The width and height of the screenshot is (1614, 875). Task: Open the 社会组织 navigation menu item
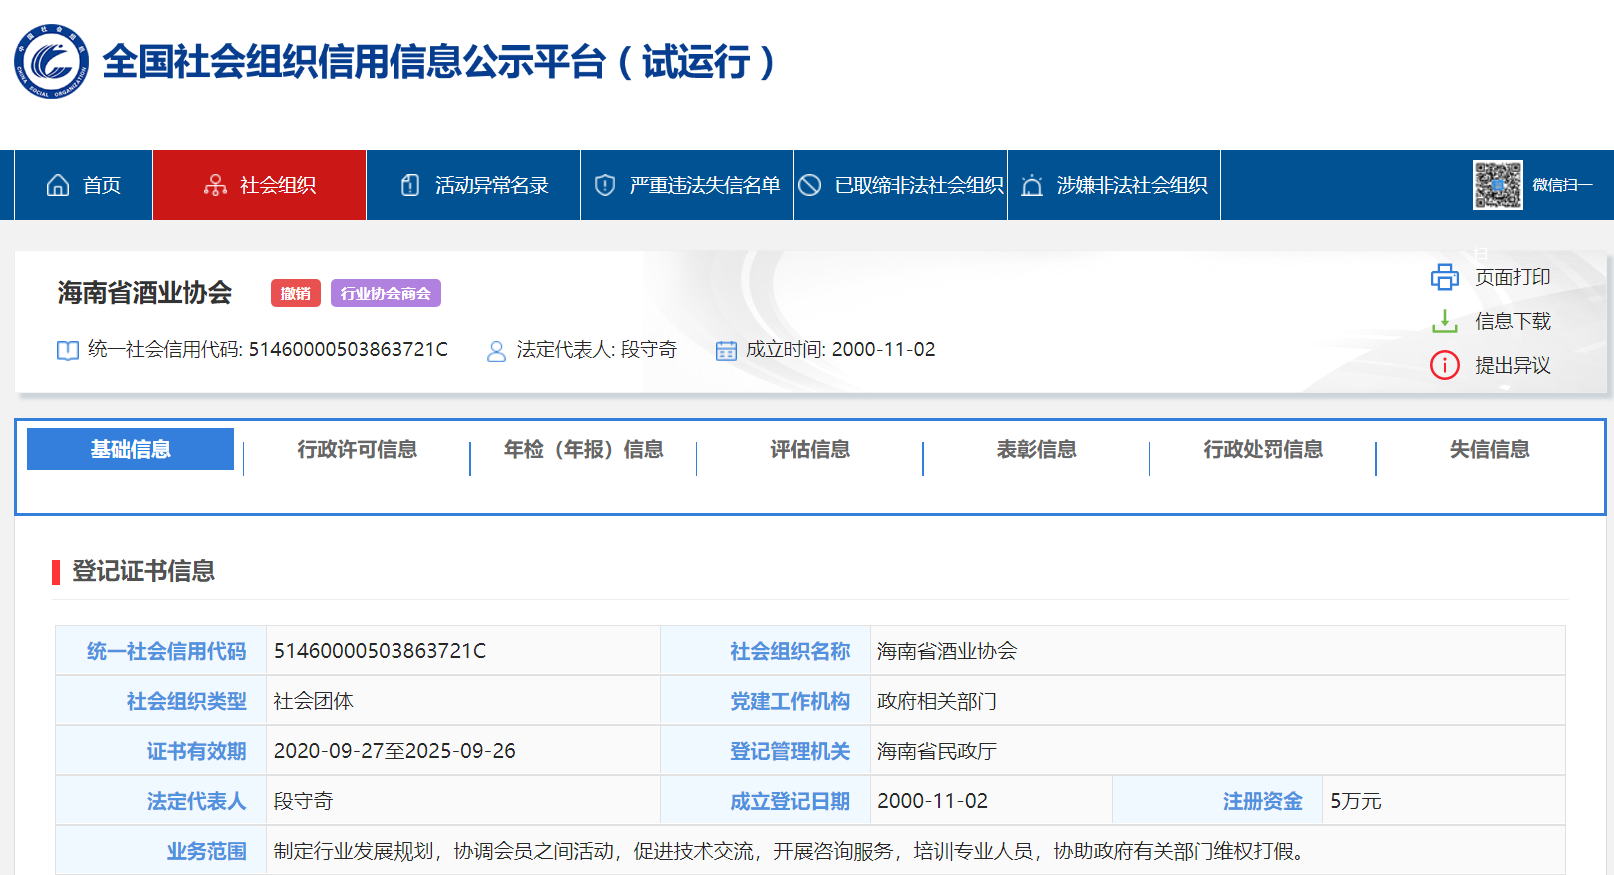click(260, 185)
